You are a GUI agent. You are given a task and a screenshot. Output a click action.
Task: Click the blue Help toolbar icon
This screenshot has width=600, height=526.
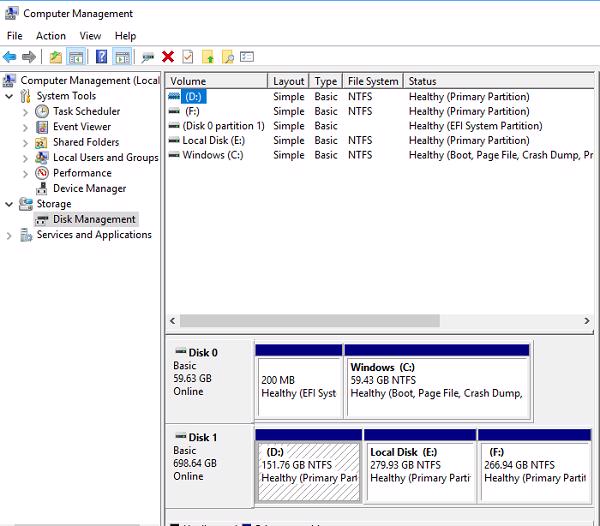pos(101,57)
